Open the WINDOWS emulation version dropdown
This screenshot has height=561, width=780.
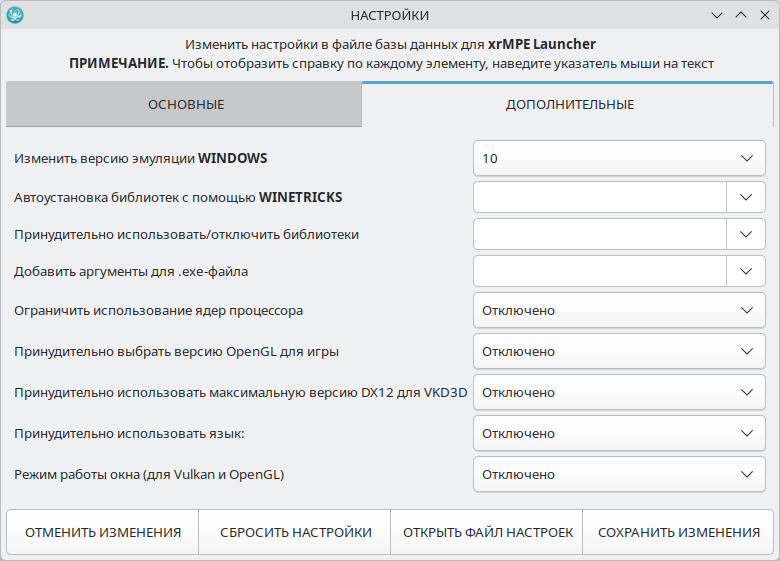pos(619,159)
